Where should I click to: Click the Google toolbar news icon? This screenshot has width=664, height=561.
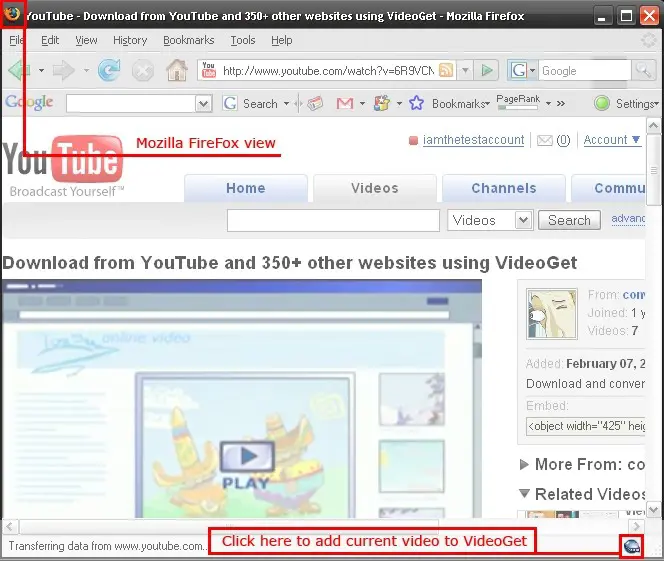pos(315,103)
